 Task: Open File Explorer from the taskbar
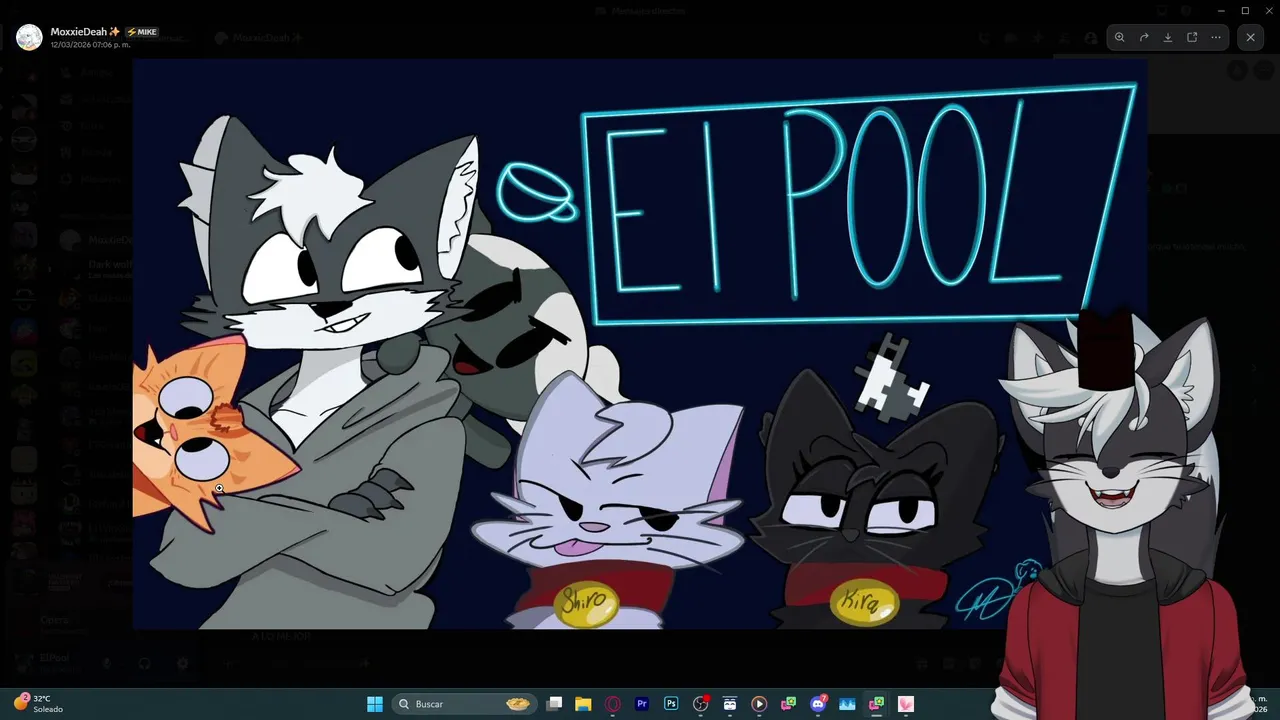(584, 704)
